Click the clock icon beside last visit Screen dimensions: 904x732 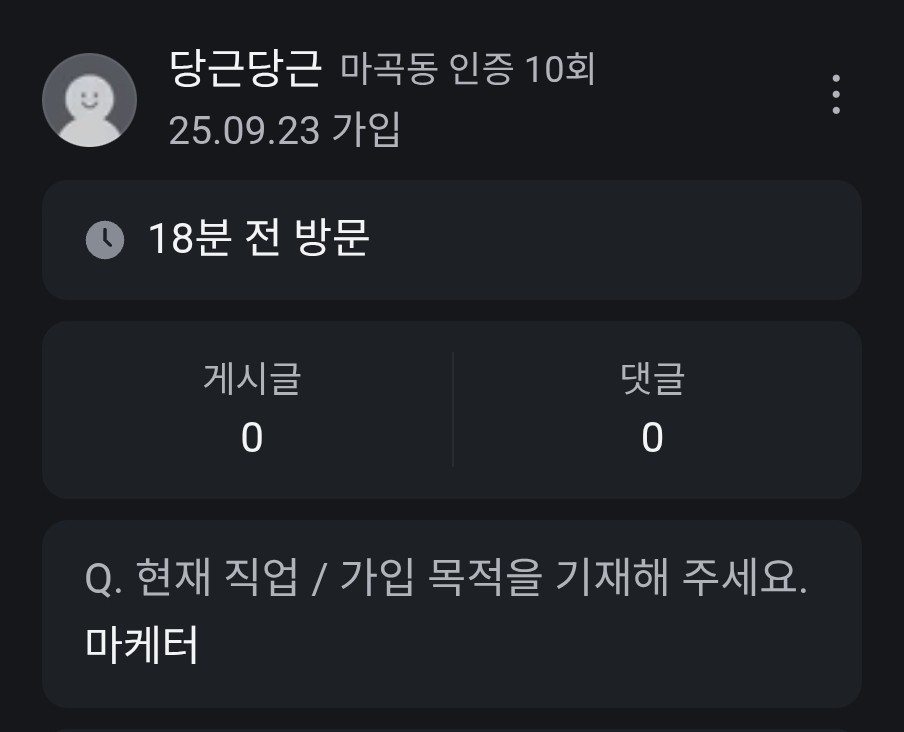105,240
